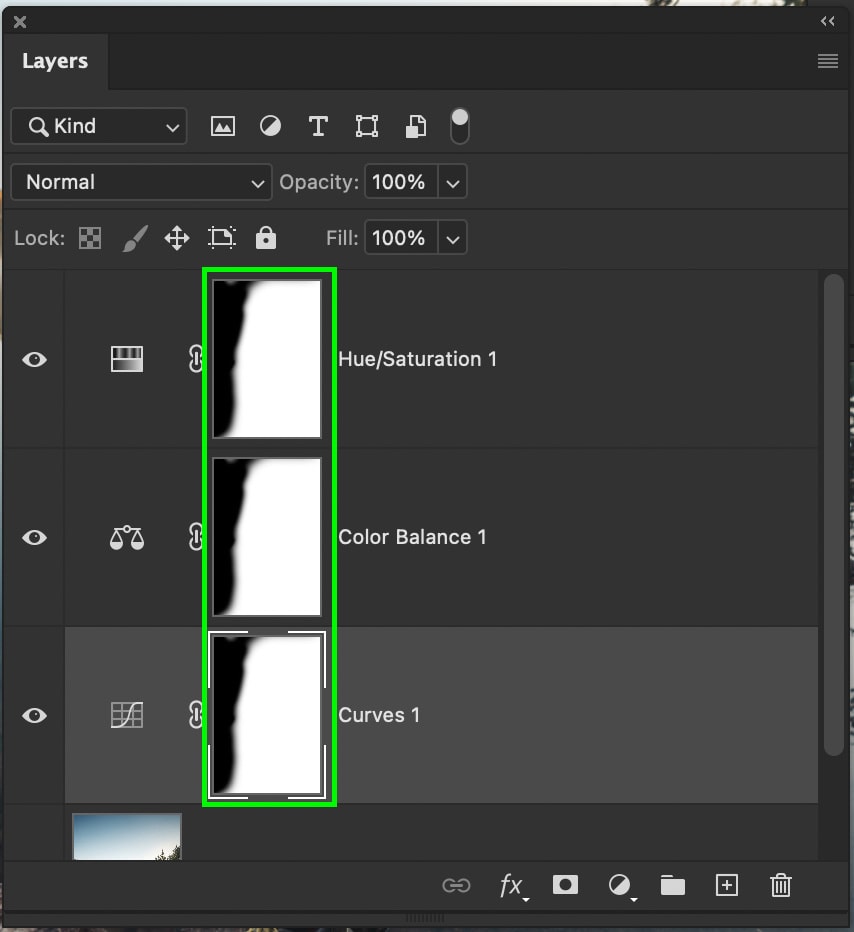Expand the Opacity slider arrow
This screenshot has height=932, width=854.
[453, 182]
